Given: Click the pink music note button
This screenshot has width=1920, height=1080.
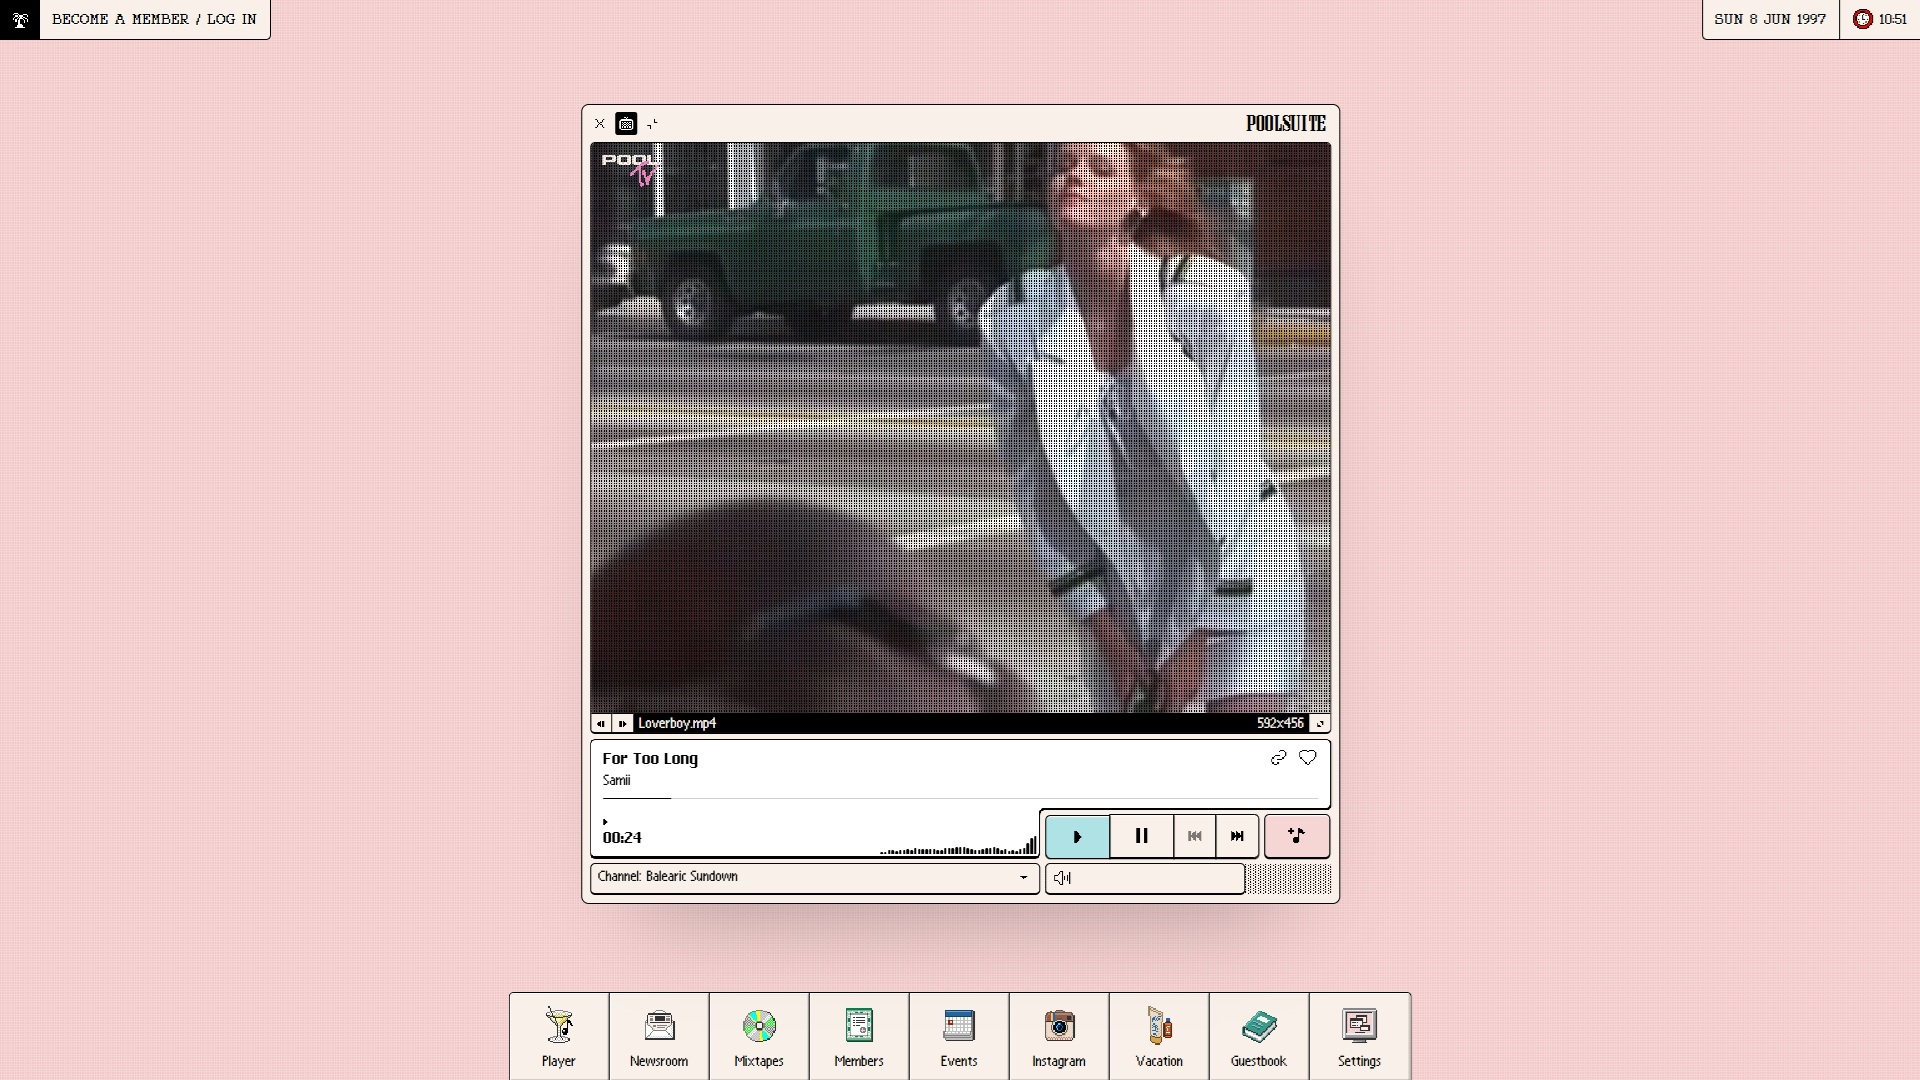Looking at the screenshot, I should coord(1297,836).
